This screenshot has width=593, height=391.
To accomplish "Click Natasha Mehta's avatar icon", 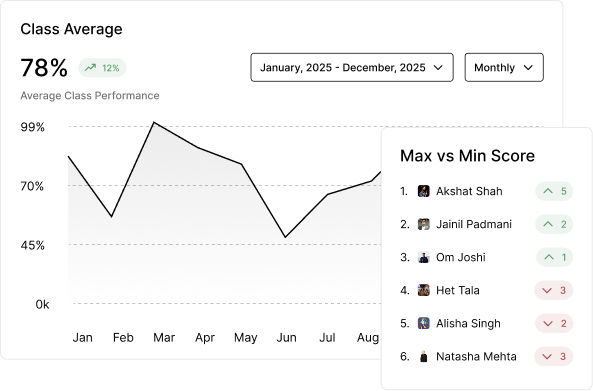I will click(424, 357).
